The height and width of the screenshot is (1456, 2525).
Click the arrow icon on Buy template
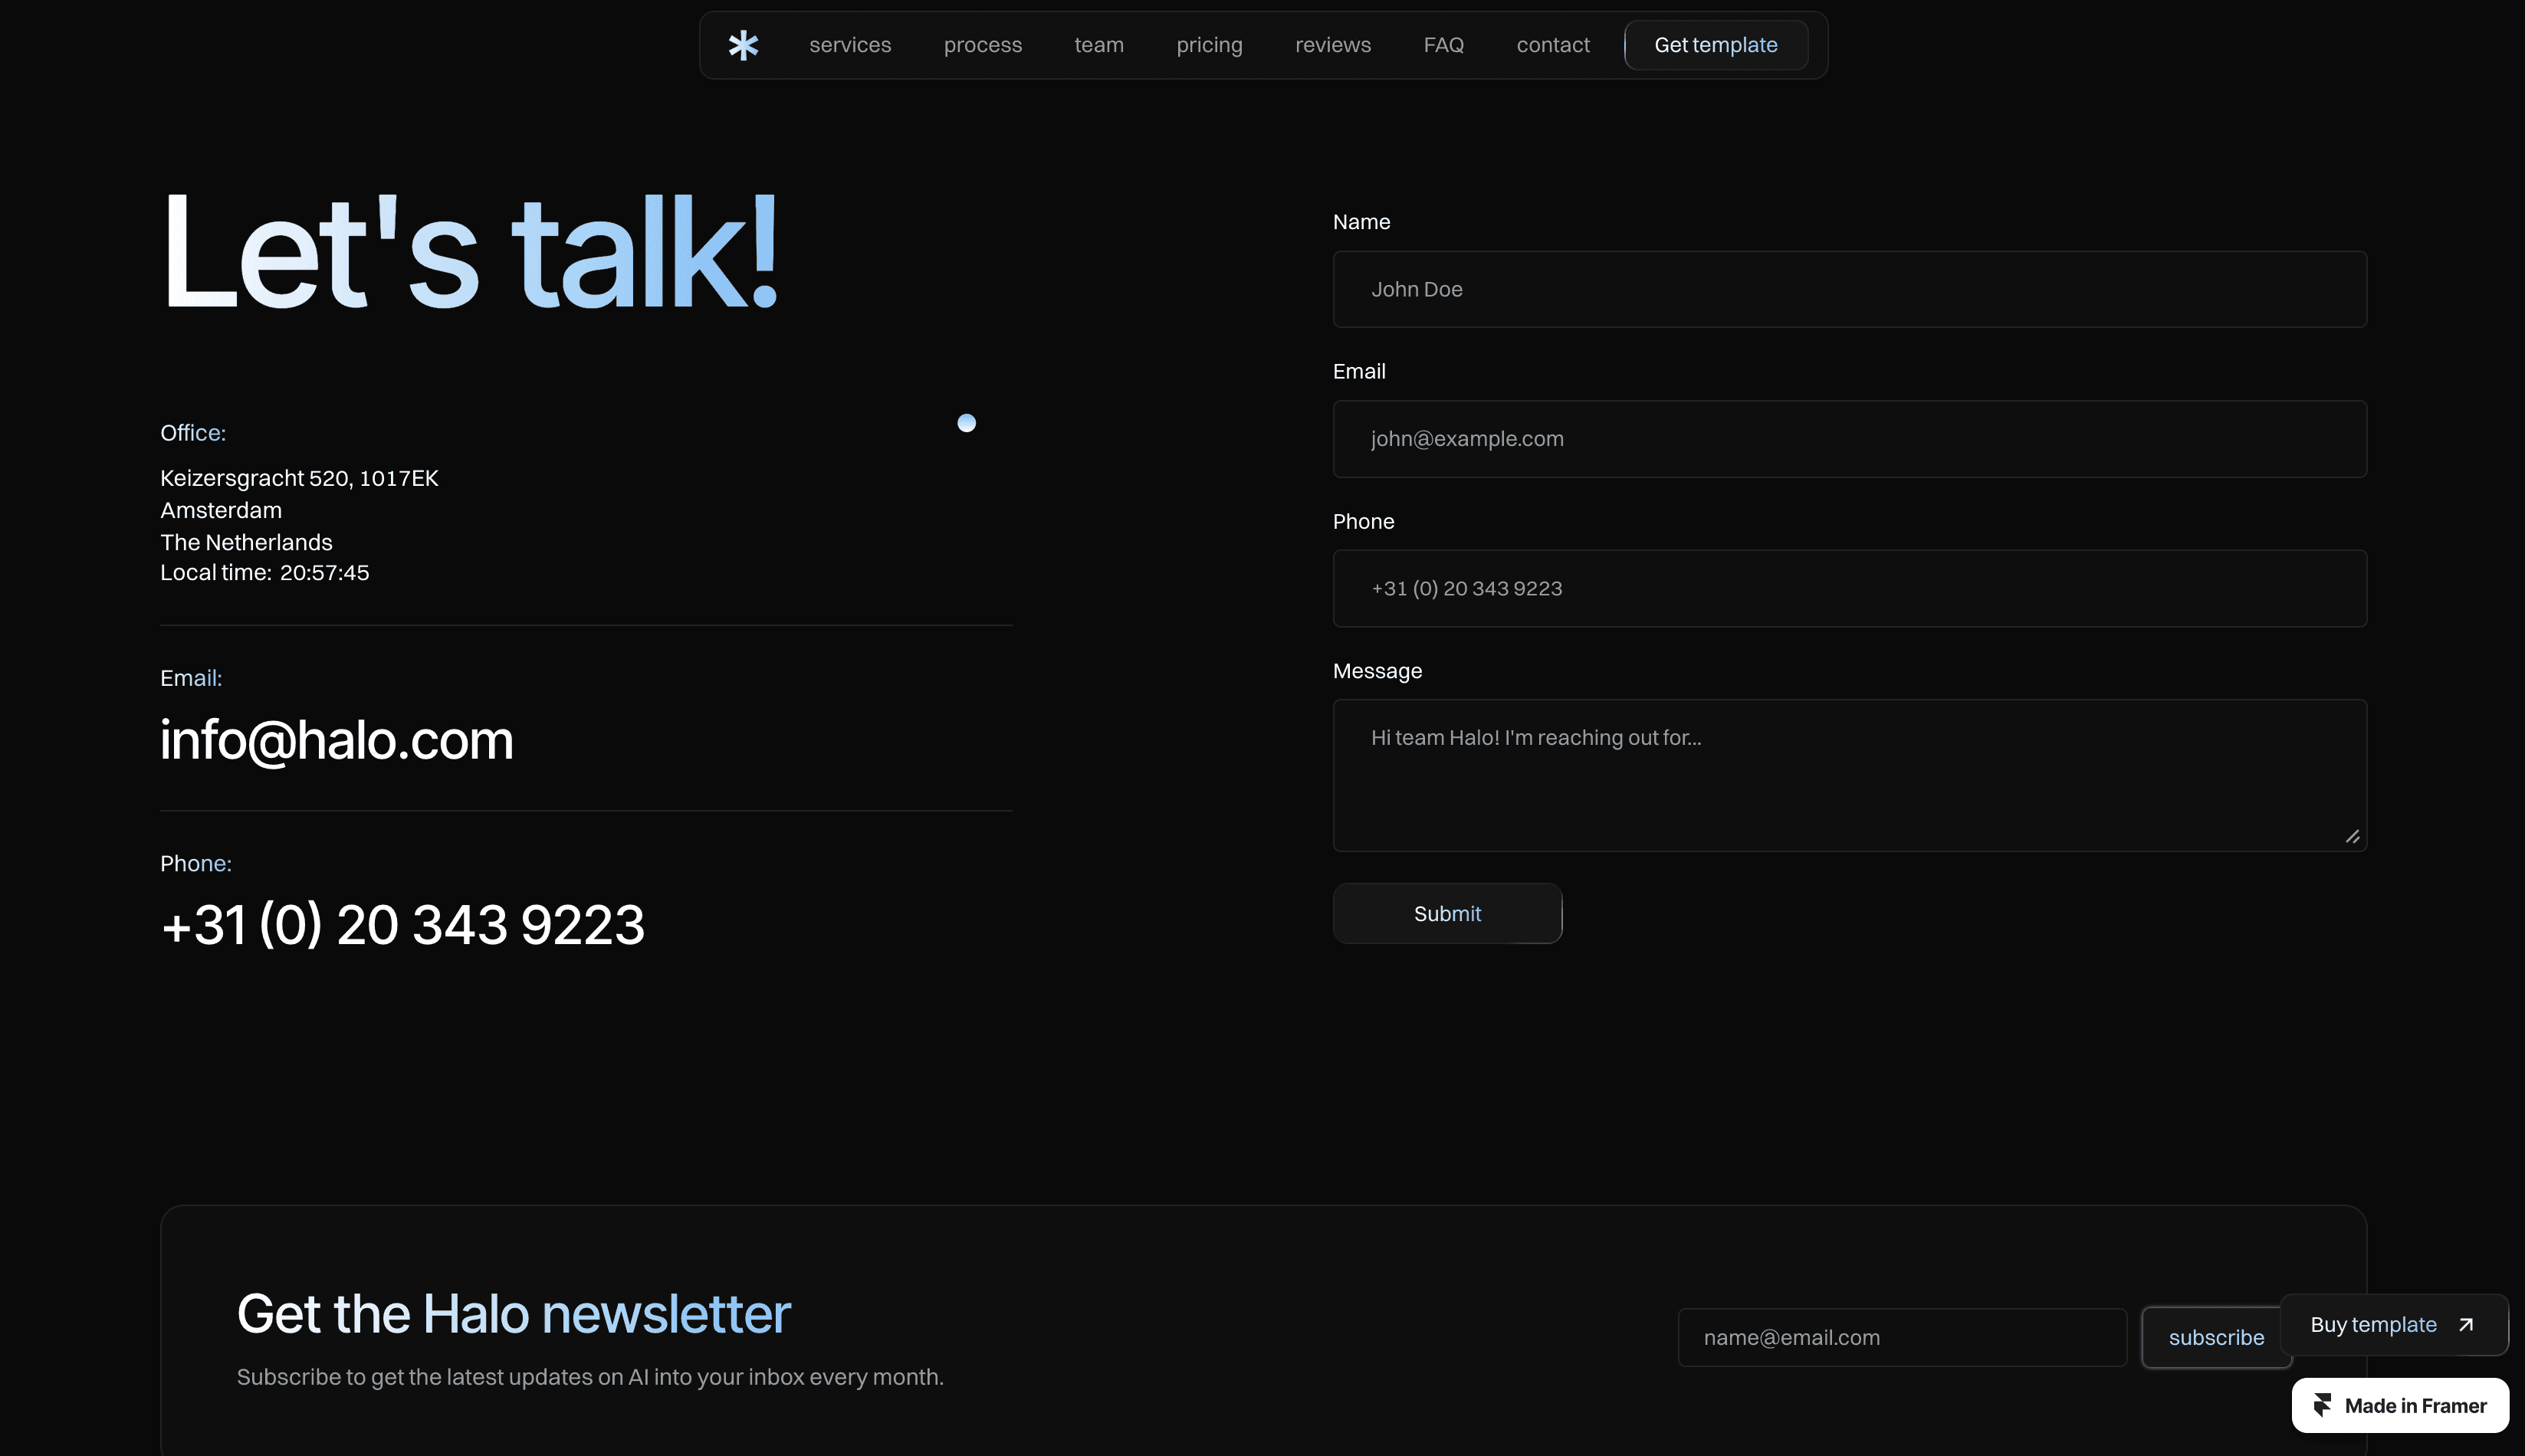point(2466,1324)
